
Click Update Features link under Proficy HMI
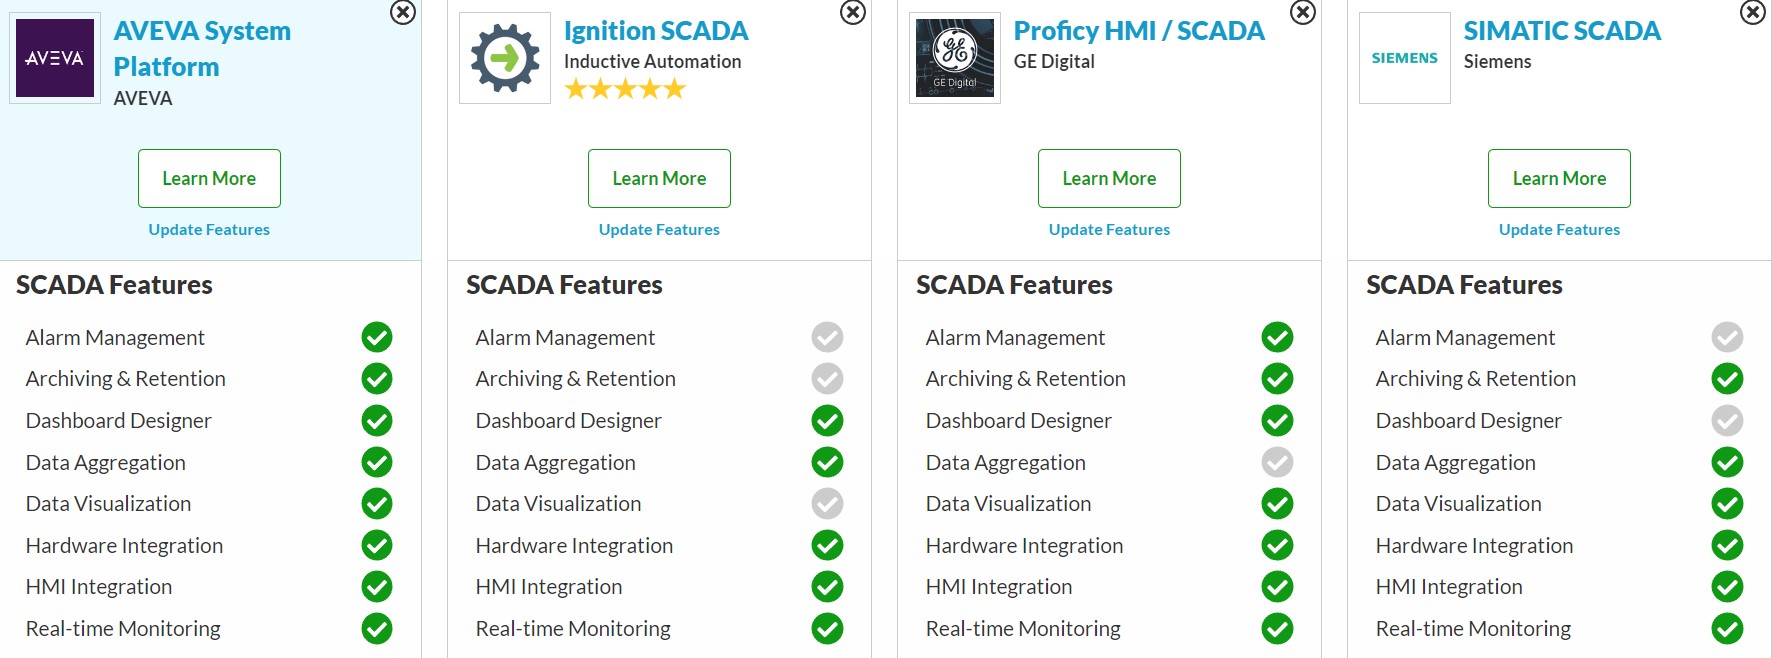click(x=1109, y=229)
